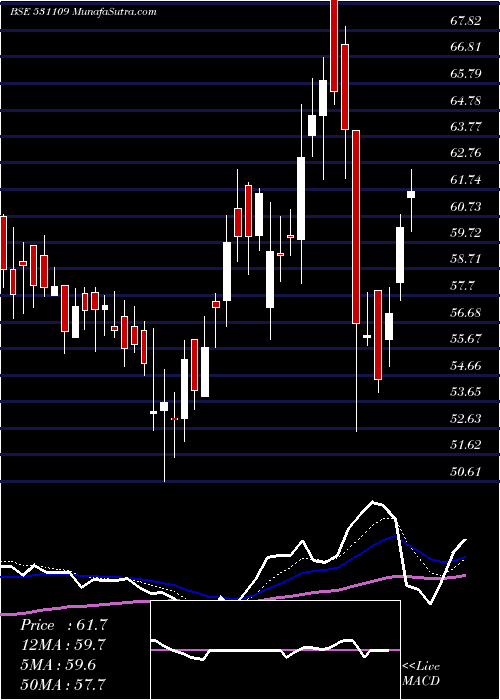This screenshot has width=500, height=700.
Task: Click the 58.71 price axis label
Action: pos(466,259)
